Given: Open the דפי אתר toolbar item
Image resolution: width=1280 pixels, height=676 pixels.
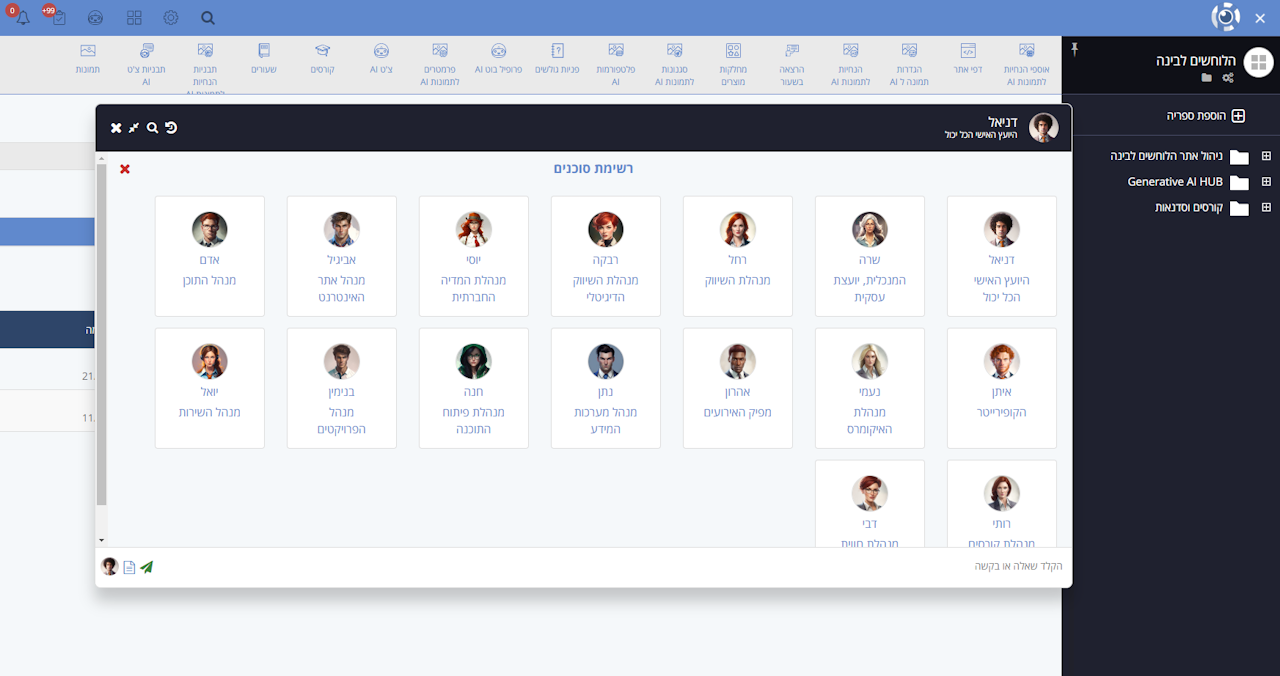Looking at the screenshot, I should tap(968, 59).
